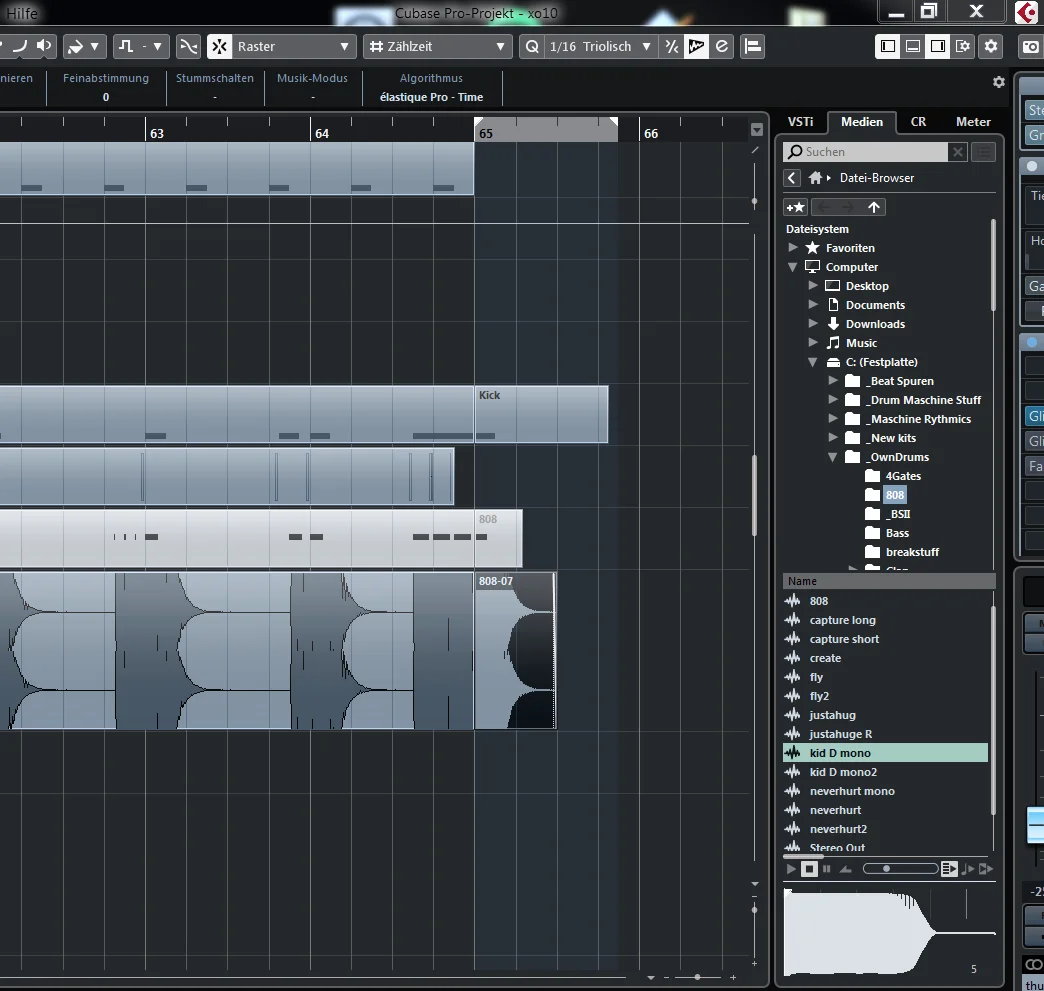Select the Medien tab

[862, 122]
